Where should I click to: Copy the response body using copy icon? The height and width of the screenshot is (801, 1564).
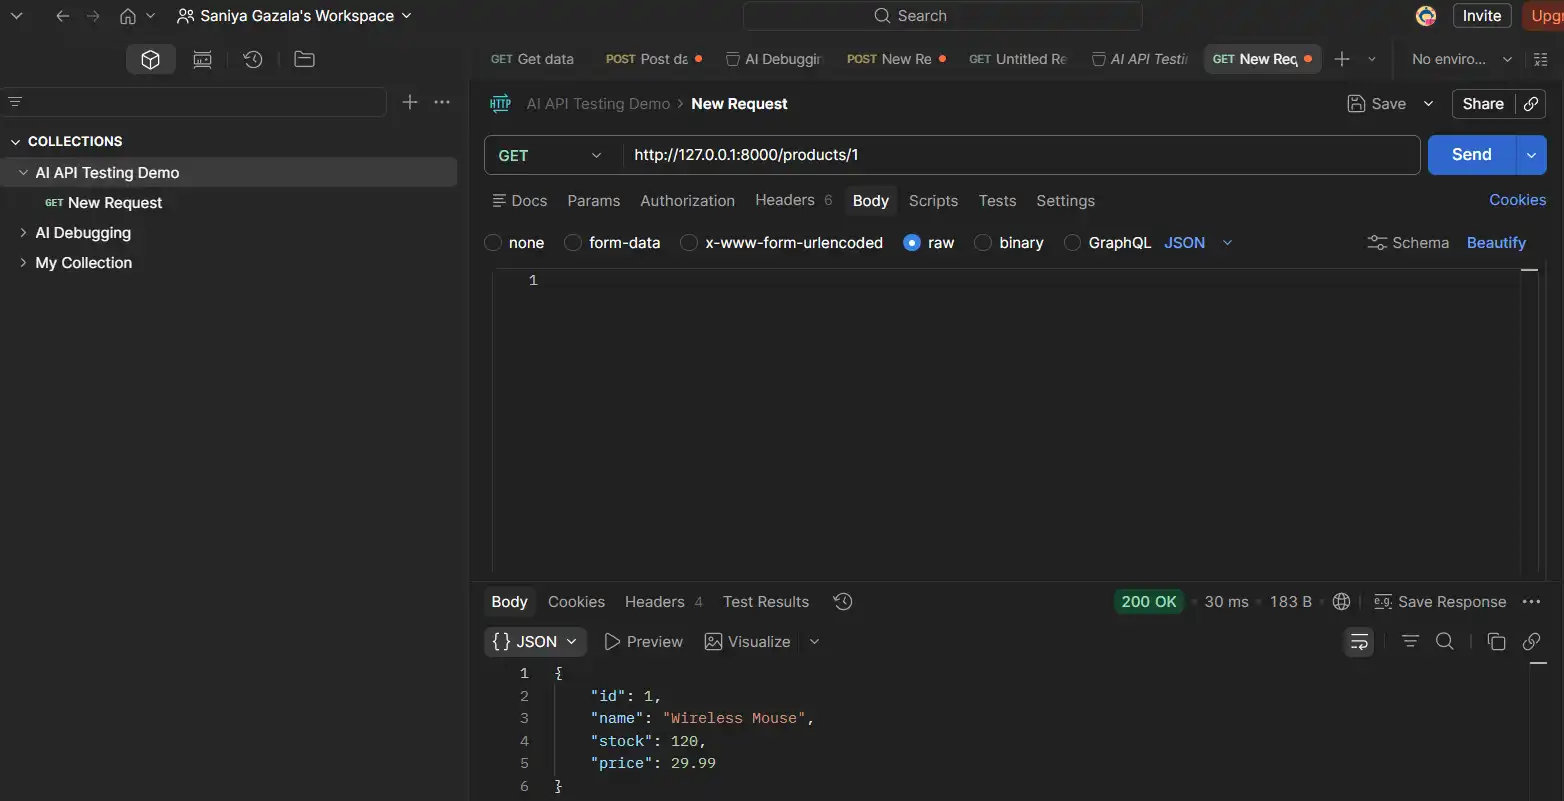1496,642
